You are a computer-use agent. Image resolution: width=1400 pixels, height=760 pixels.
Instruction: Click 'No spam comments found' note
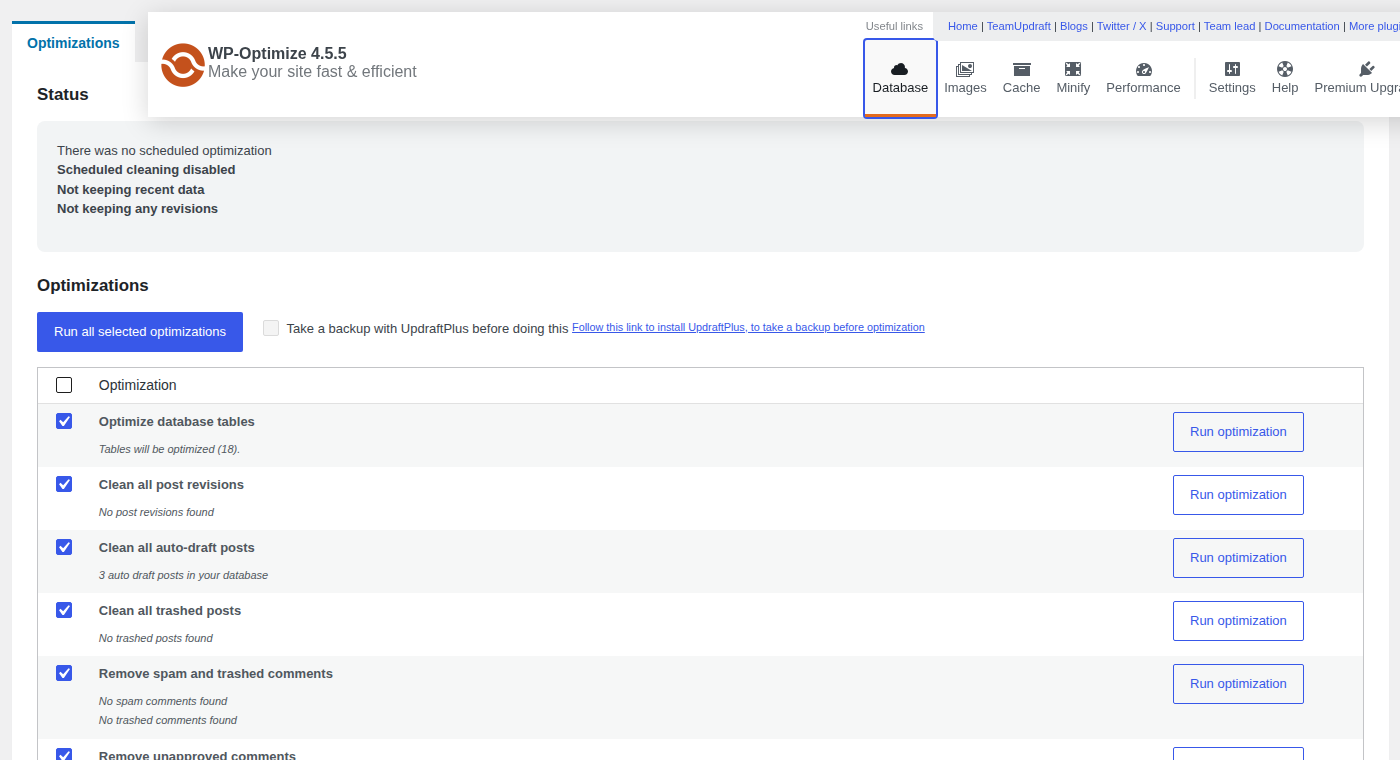[x=163, y=701]
